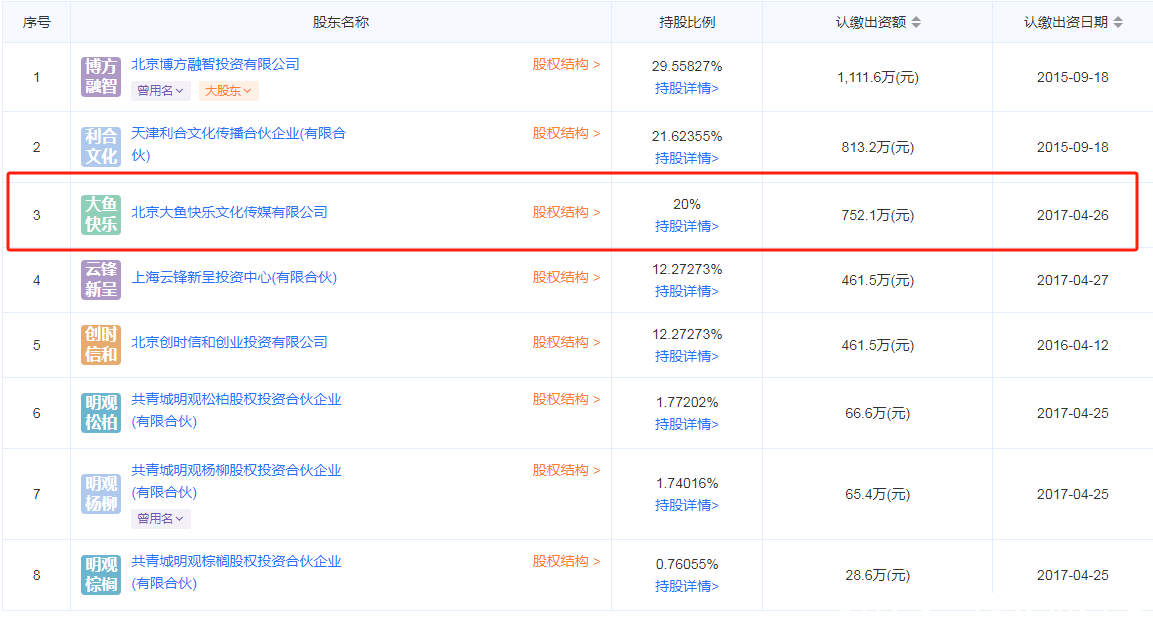View 股权结构 for 明观松柏
Image resolution: width=1153 pixels, height=619 pixels.
566,399
